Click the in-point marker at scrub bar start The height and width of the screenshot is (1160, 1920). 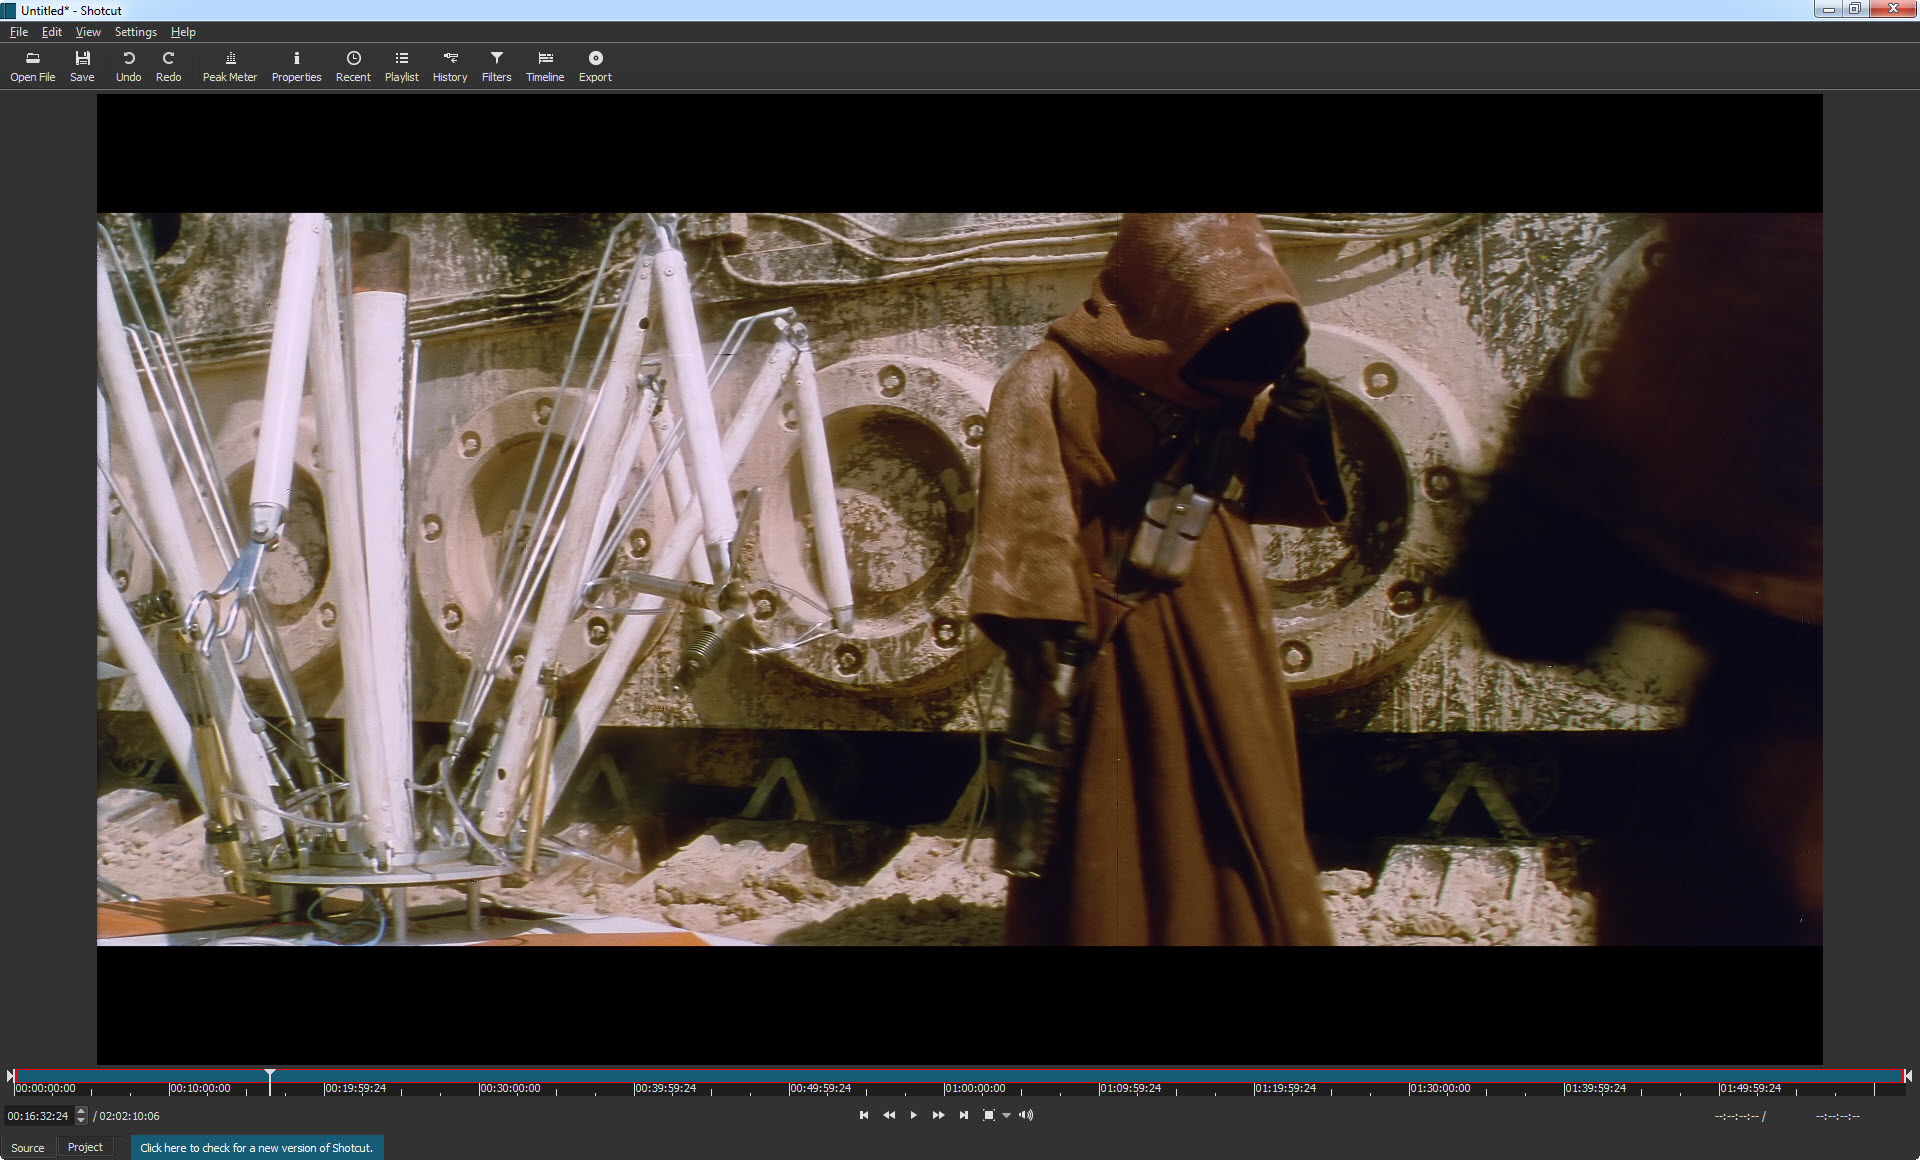(10, 1076)
